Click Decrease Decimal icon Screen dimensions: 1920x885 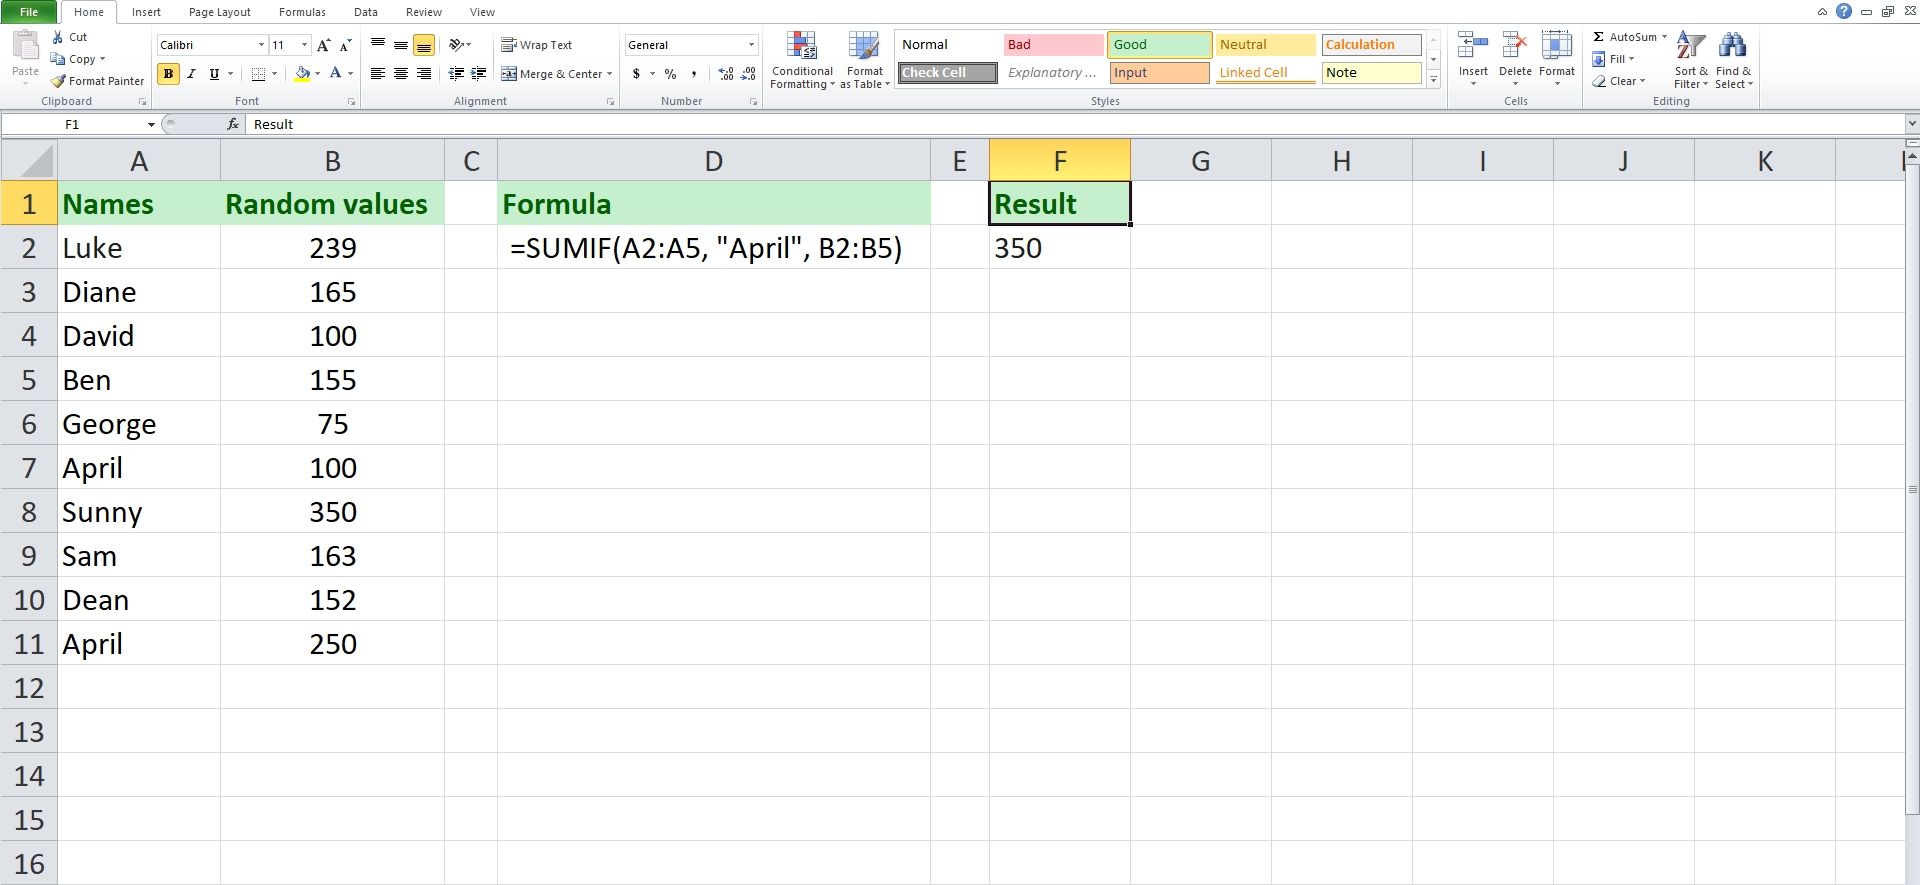pyautogui.click(x=749, y=74)
